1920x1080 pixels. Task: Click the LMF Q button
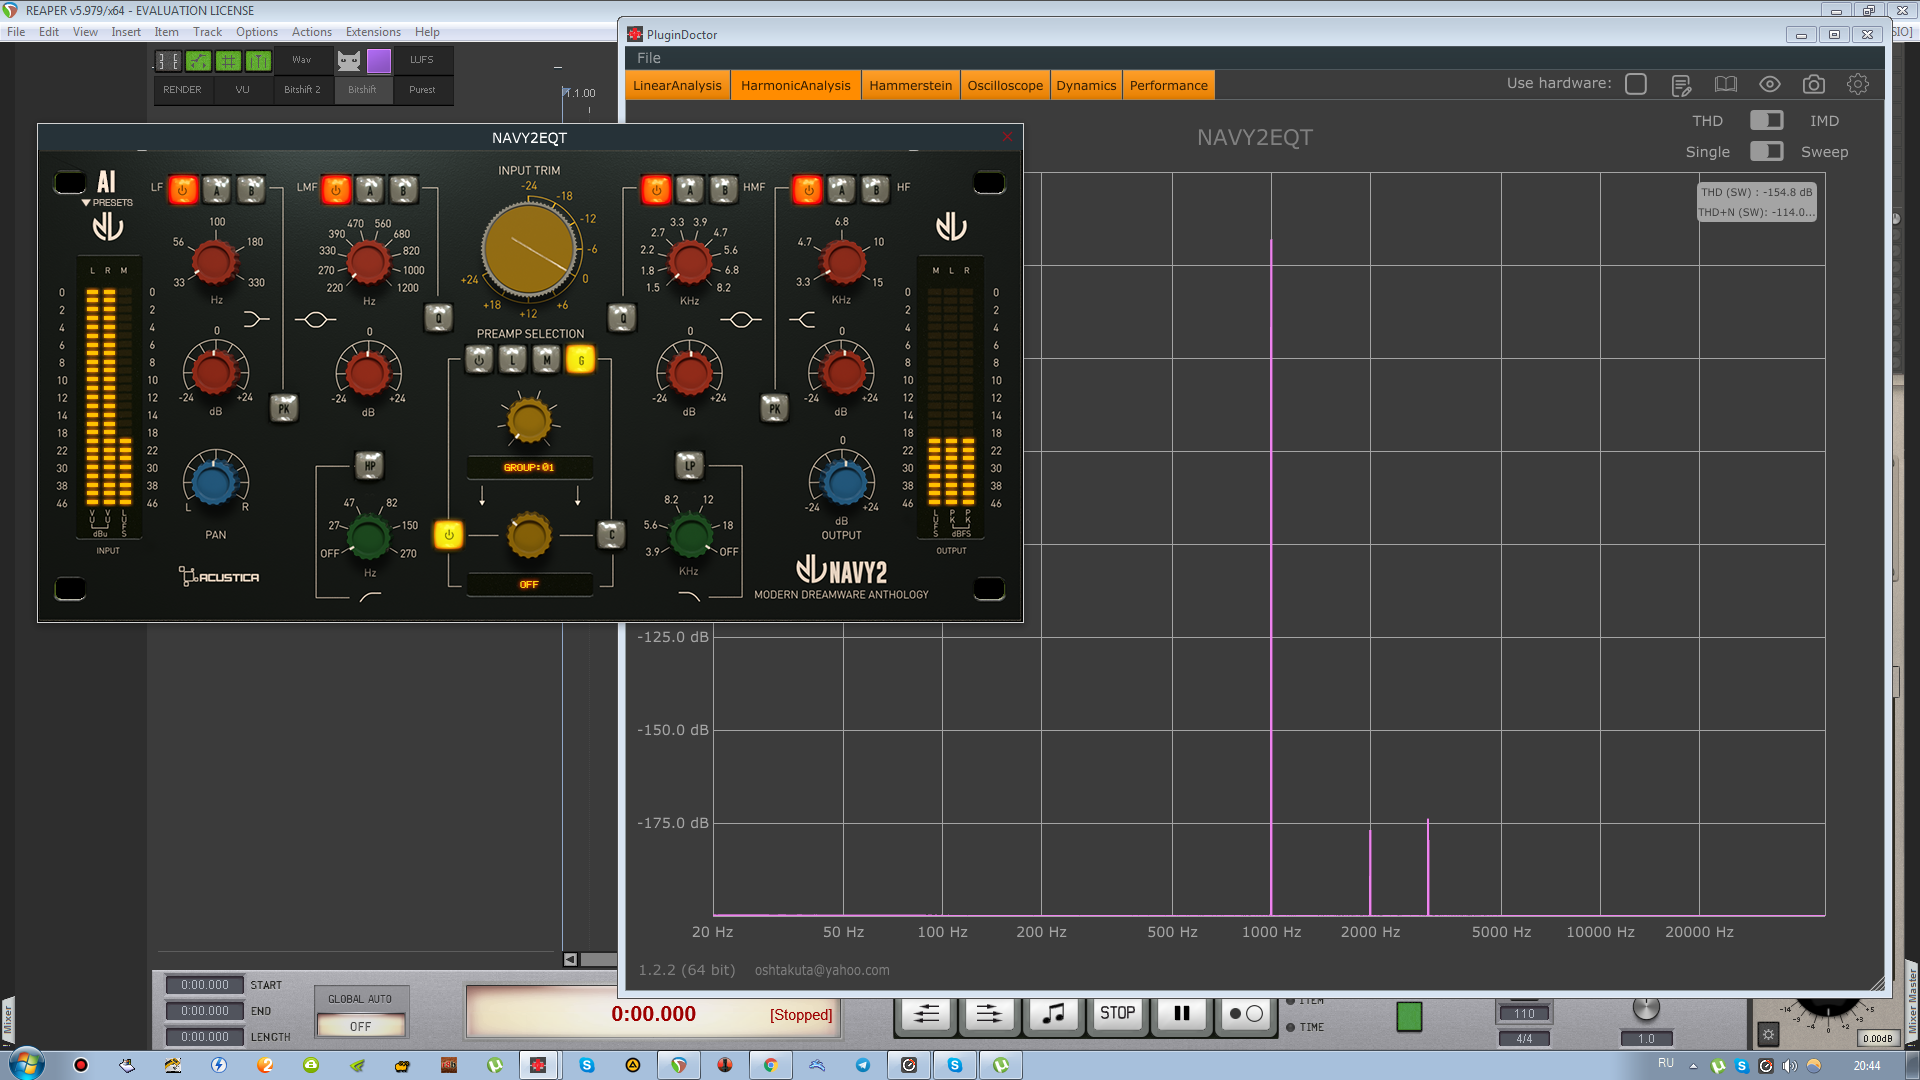(x=438, y=318)
